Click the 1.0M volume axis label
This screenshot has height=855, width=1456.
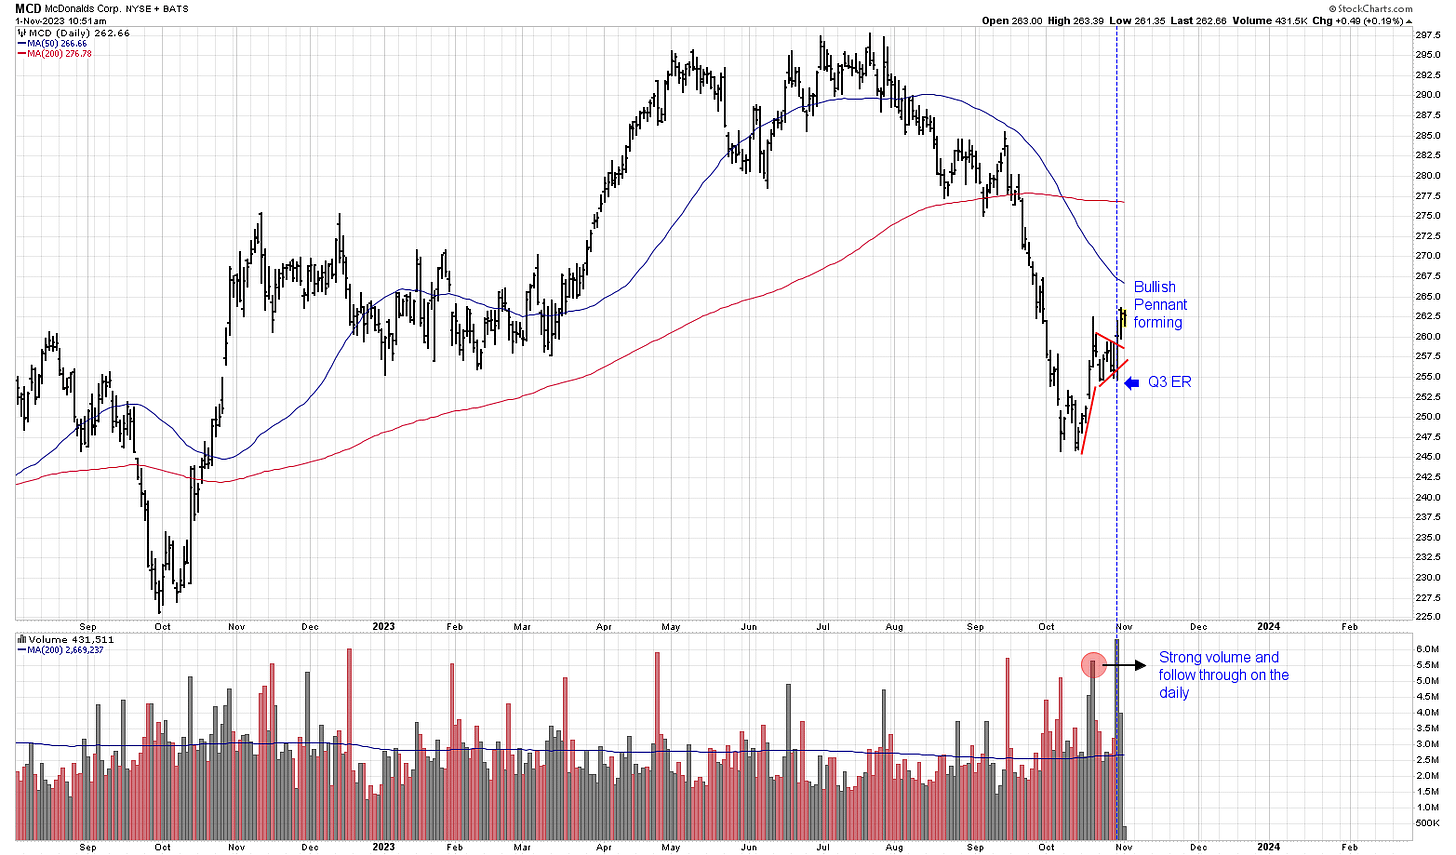tap(1428, 807)
